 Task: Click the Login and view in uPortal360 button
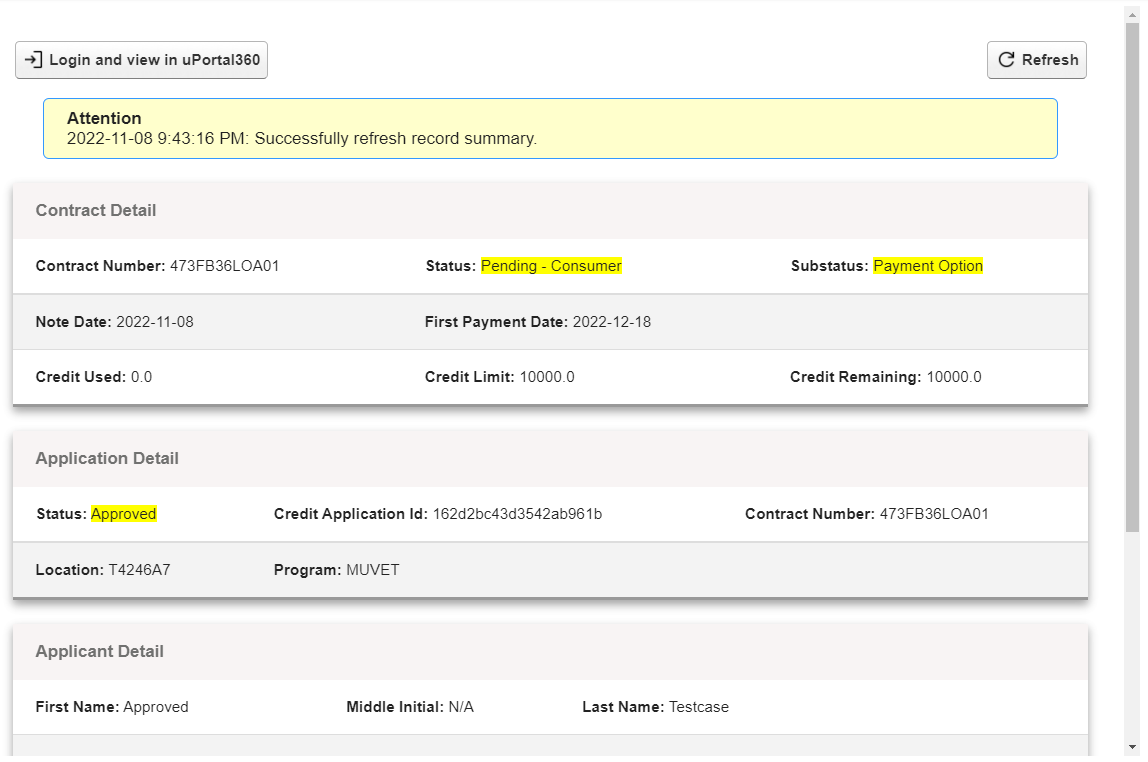141,60
